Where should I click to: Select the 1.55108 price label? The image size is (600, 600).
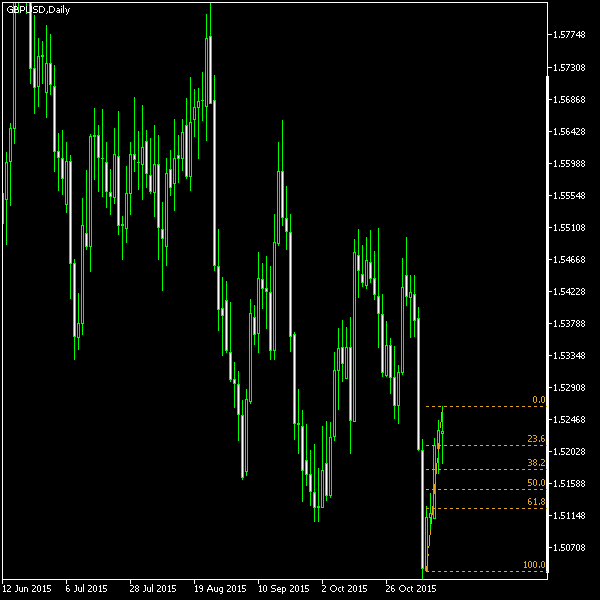pos(569,228)
